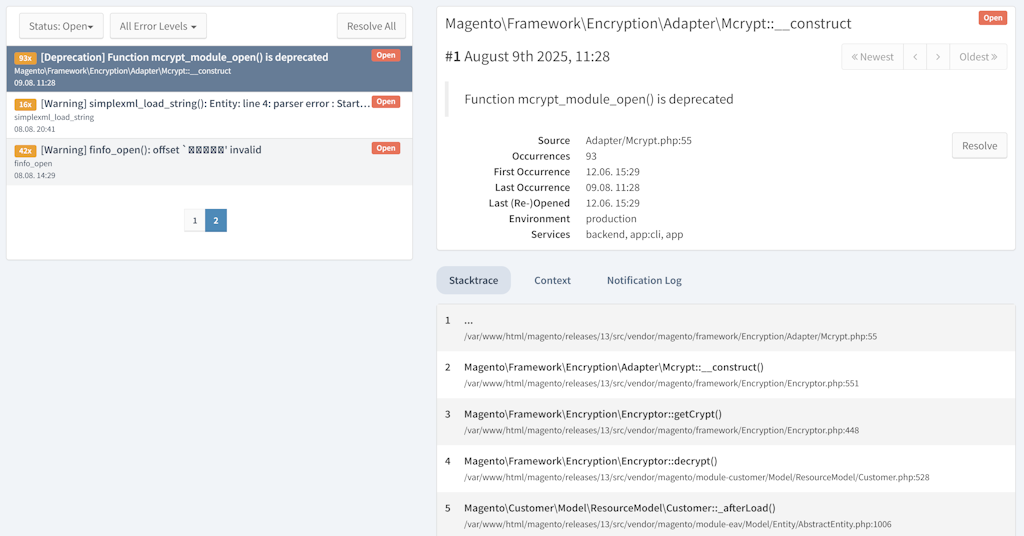Screen dimensions: 1024x536
Task: Click the Resolve All button
Action: pos(371,26)
